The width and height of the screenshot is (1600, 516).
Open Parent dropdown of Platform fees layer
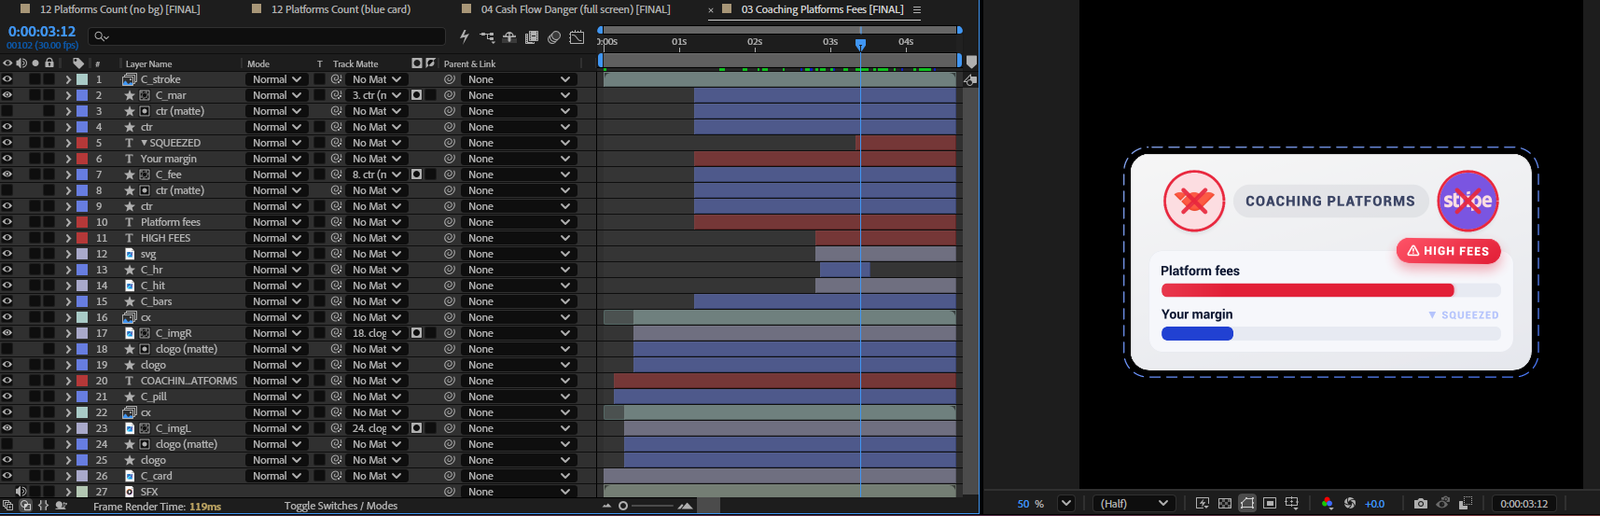pos(518,222)
